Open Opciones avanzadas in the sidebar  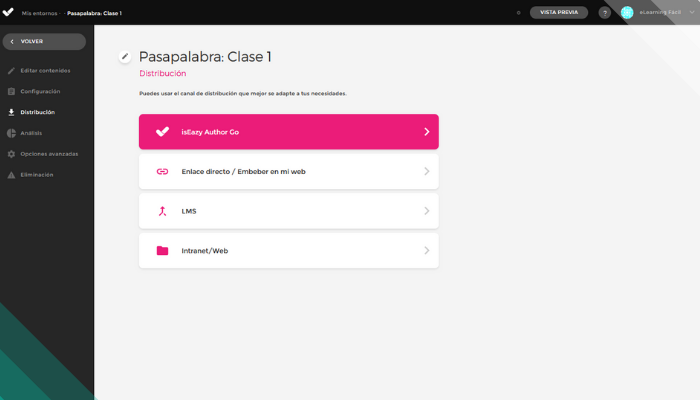(x=48, y=154)
